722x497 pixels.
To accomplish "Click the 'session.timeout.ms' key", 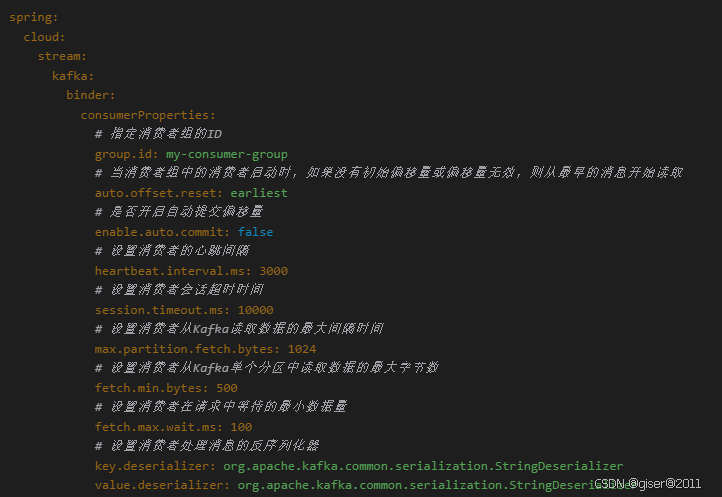I will (x=158, y=310).
